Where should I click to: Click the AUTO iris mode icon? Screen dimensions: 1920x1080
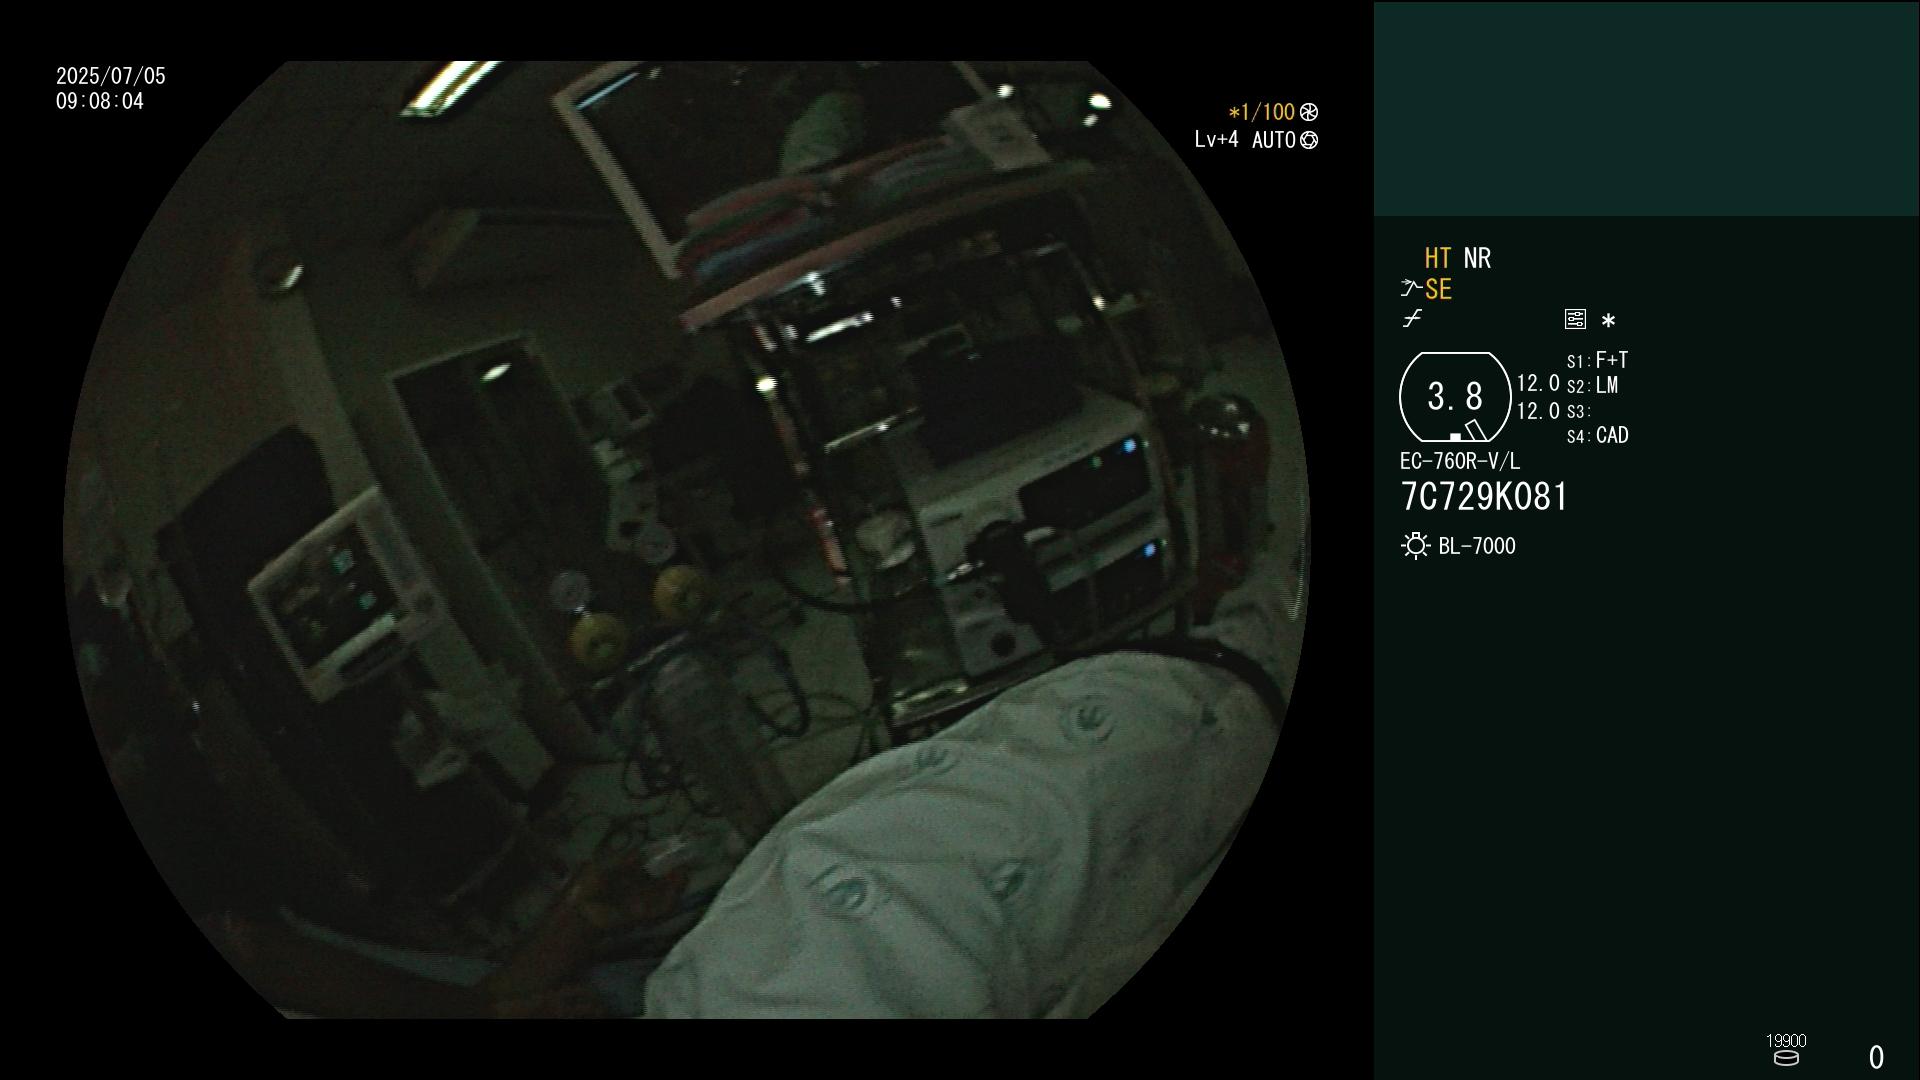[x=1309, y=140]
